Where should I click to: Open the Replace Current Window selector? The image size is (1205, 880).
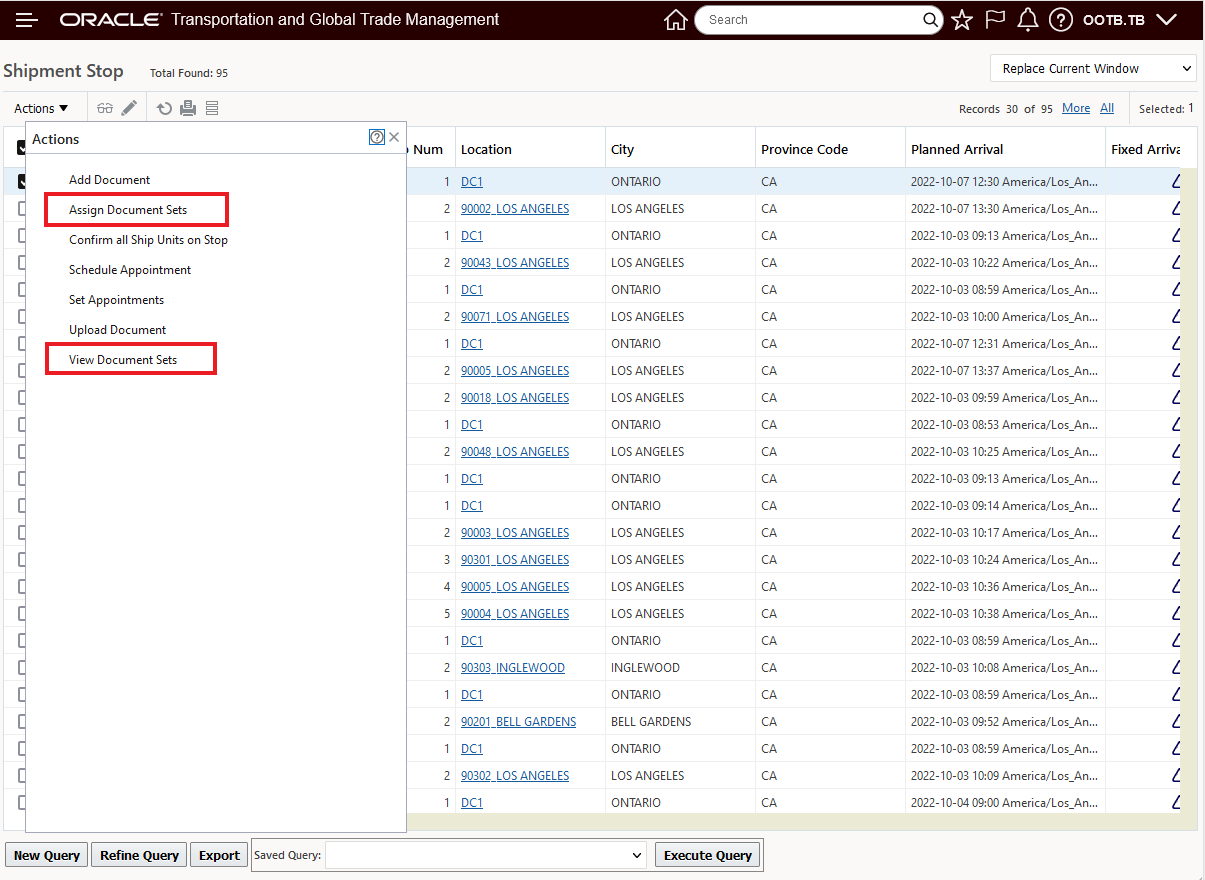1092,68
